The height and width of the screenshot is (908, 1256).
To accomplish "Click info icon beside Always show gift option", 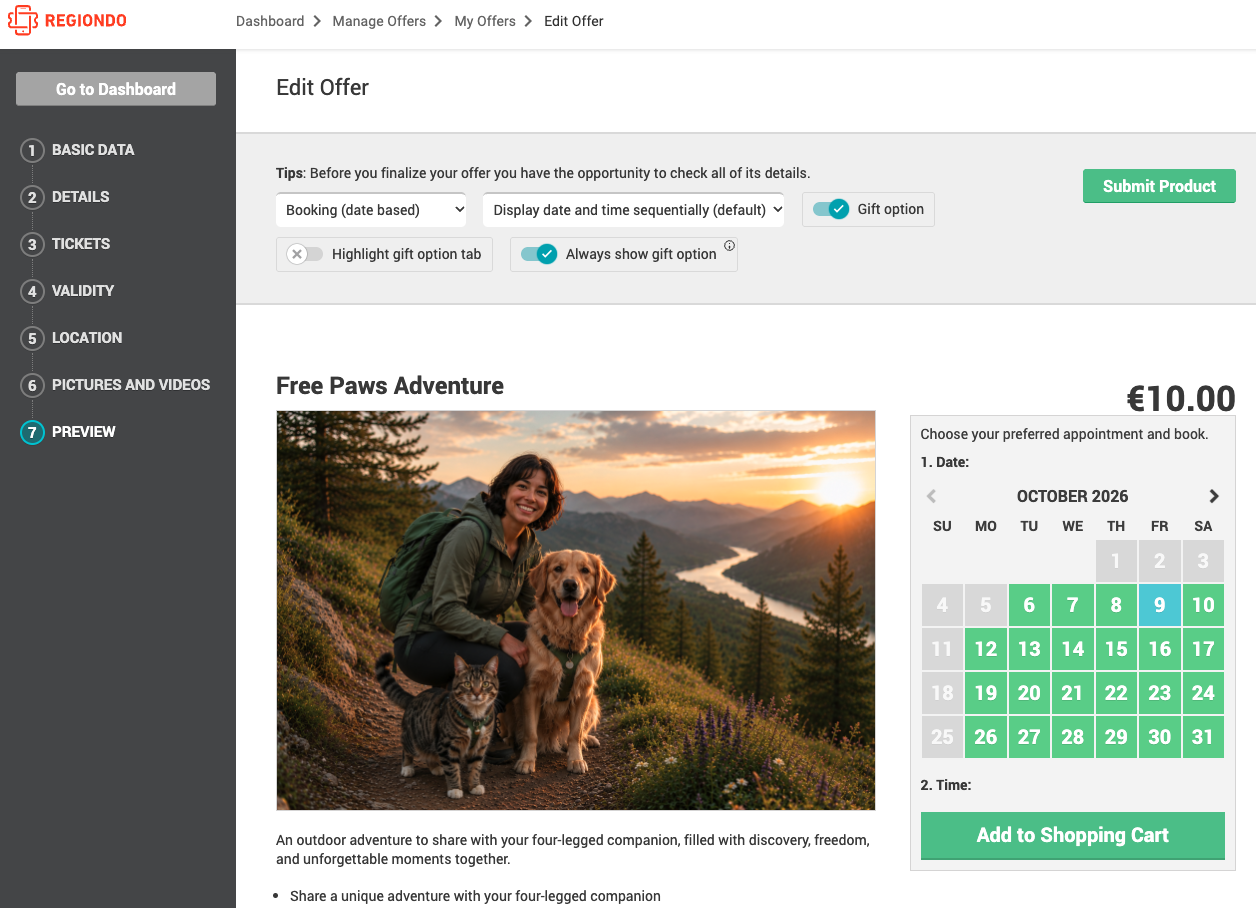I will click(729, 246).
